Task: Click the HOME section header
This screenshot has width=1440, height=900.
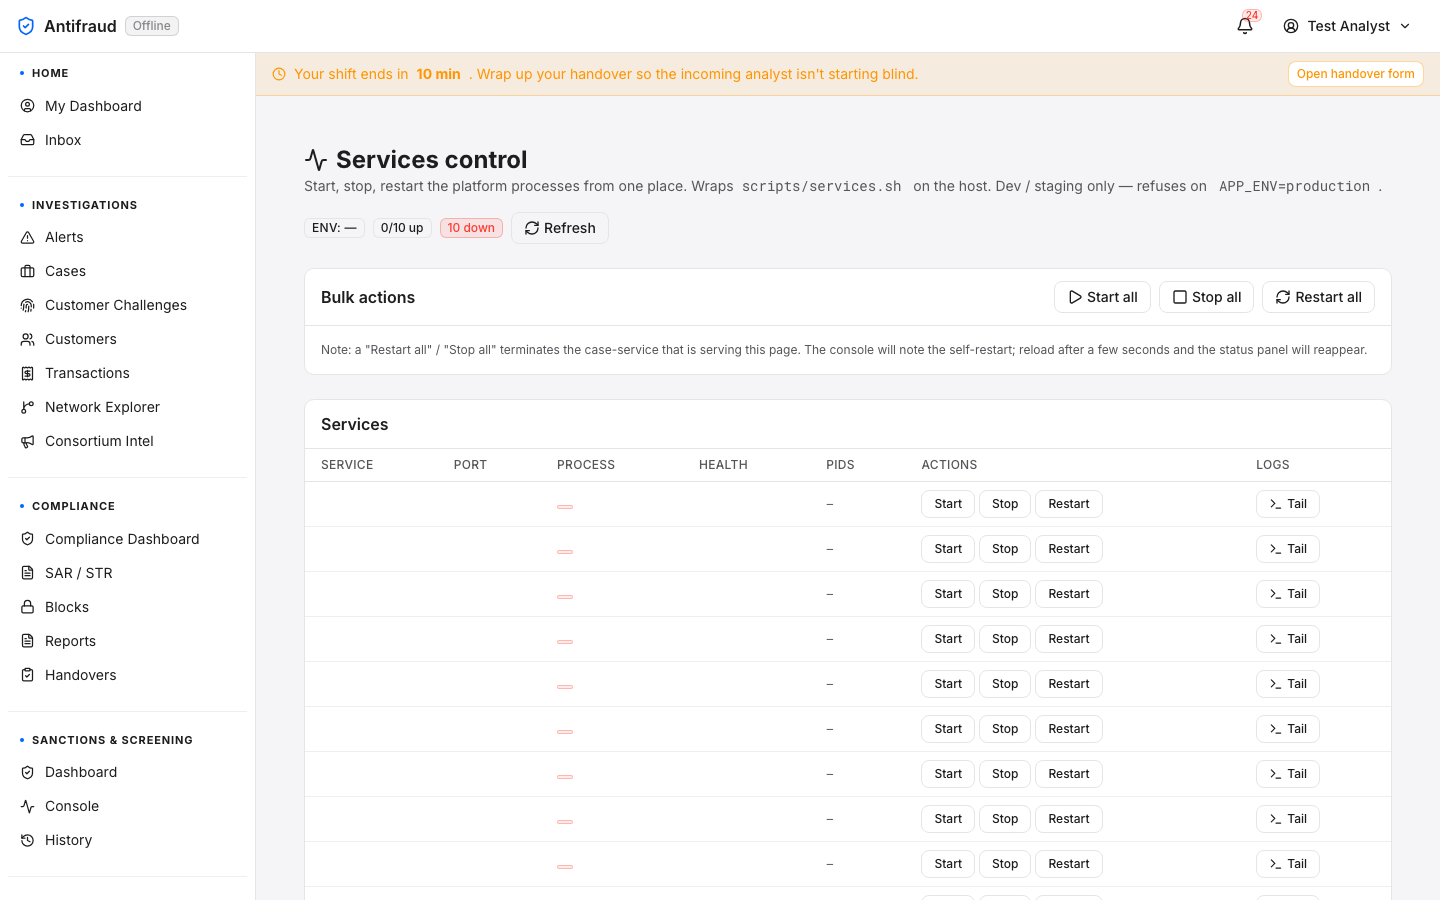Action: 50,73
